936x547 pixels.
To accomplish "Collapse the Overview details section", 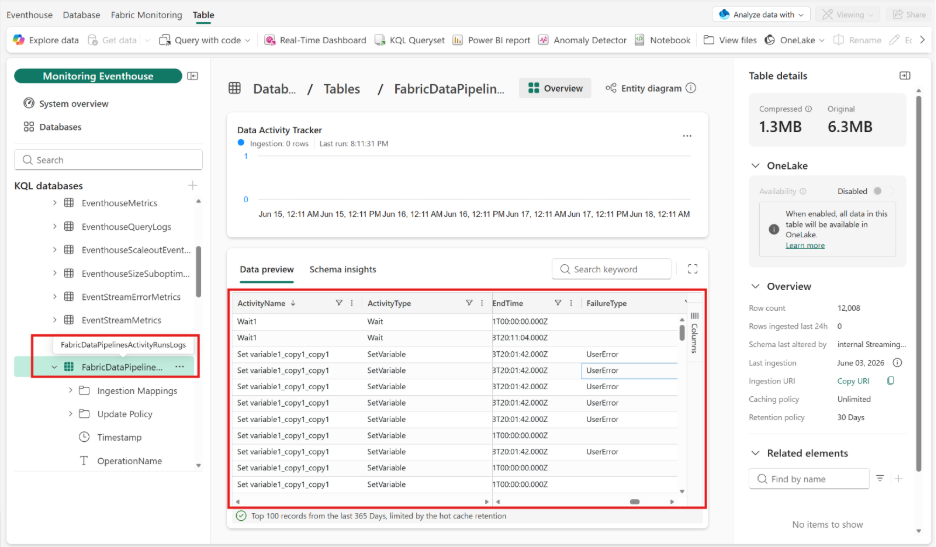I will tap(755, 286).
